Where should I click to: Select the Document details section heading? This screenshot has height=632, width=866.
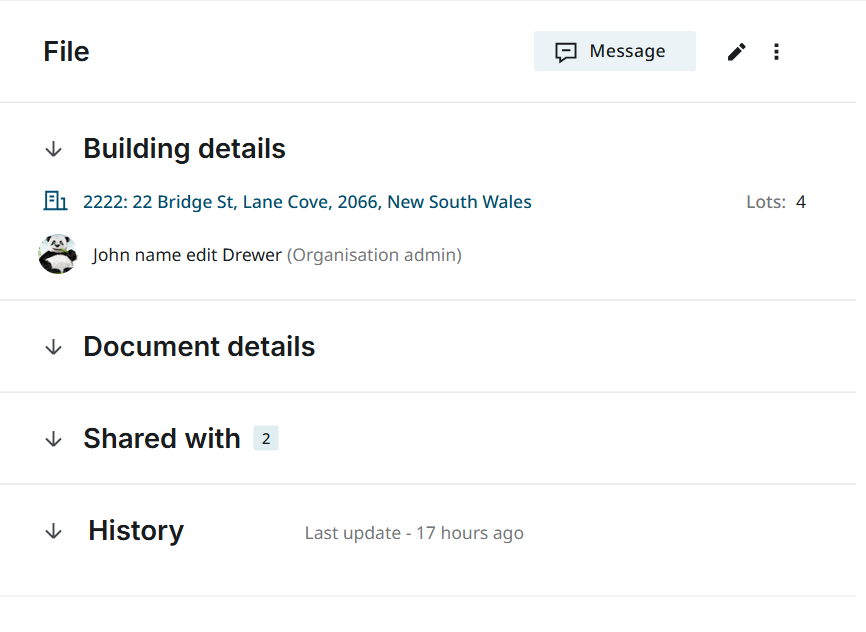point(199,347)
